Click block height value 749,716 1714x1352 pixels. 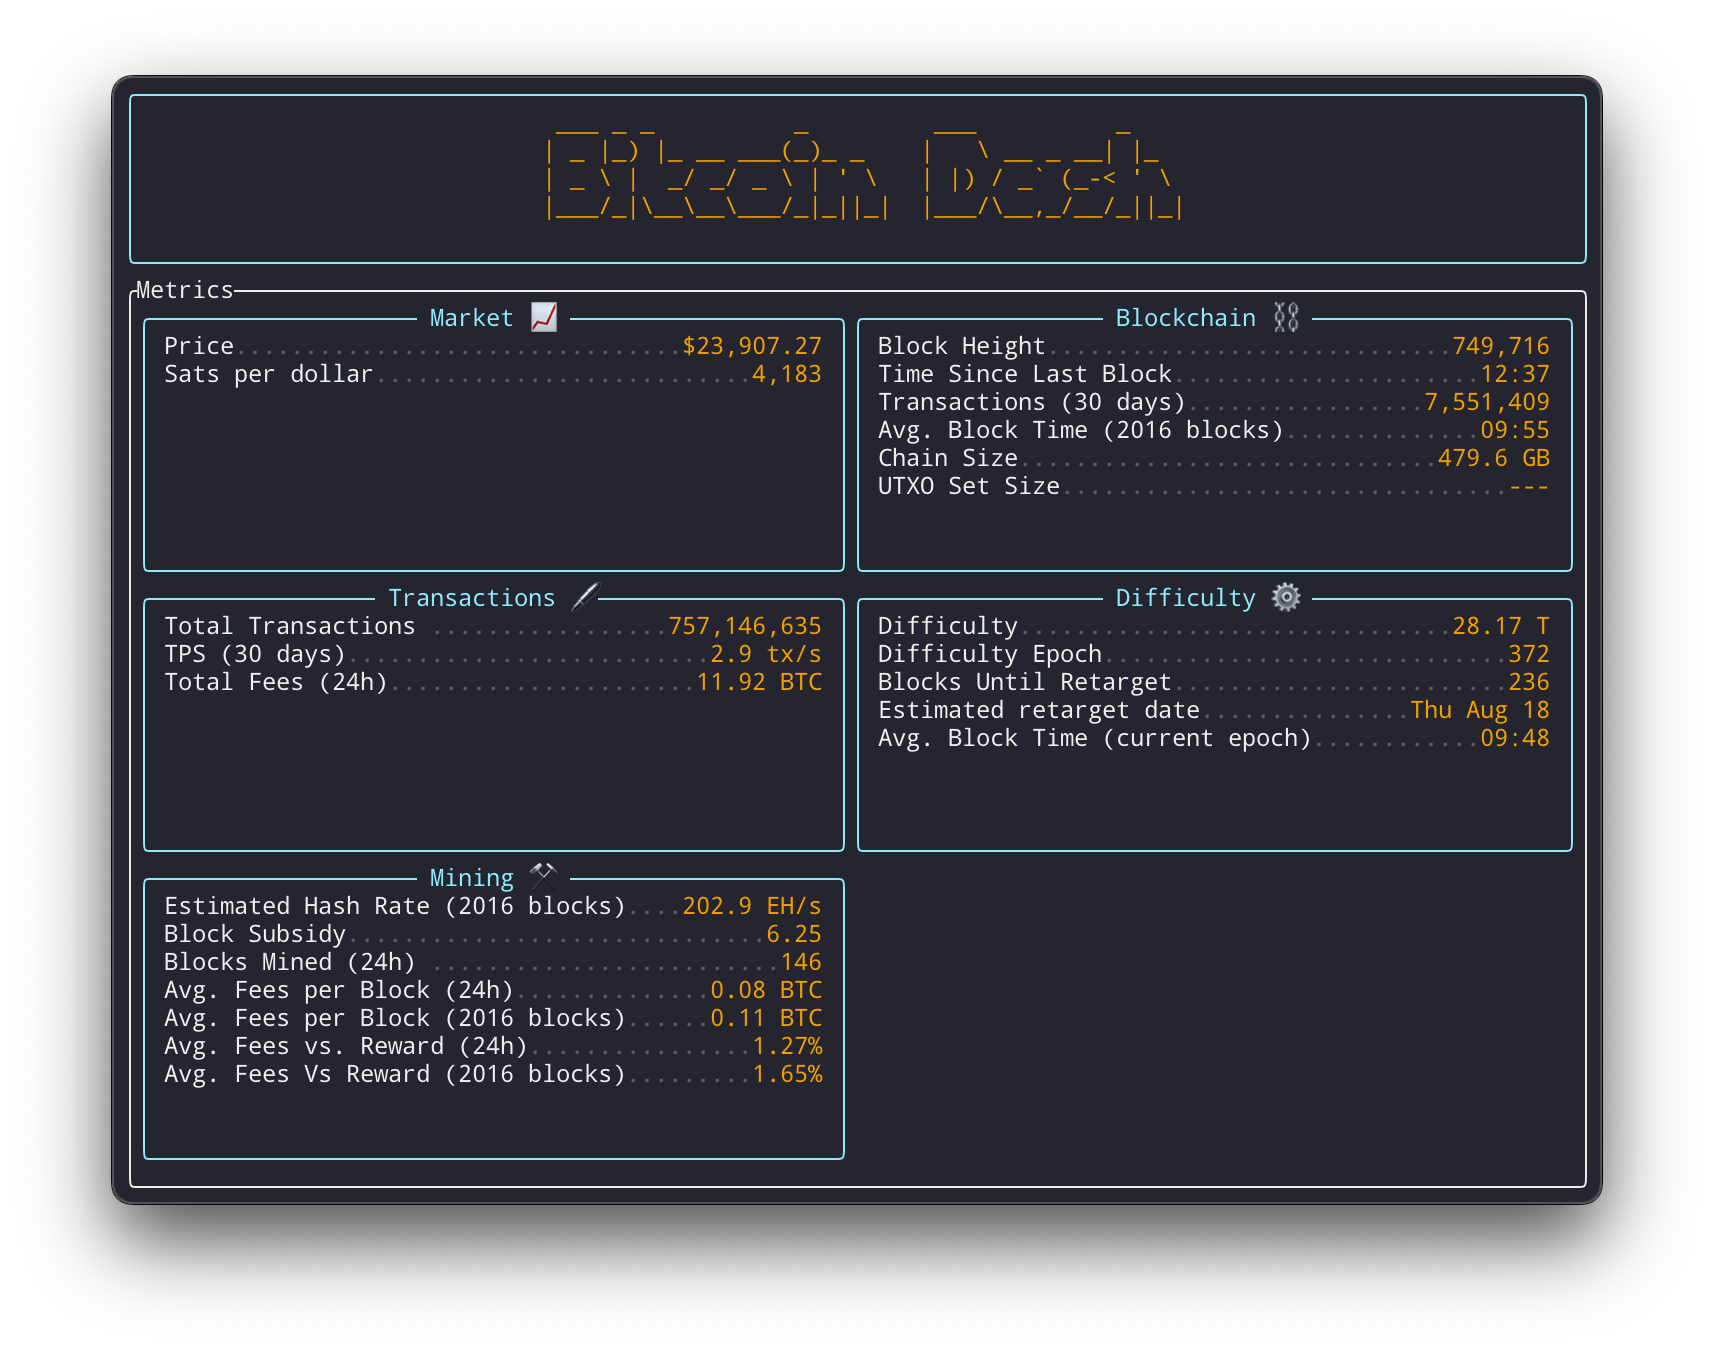pyautogui.click(x=1501, y=346)
